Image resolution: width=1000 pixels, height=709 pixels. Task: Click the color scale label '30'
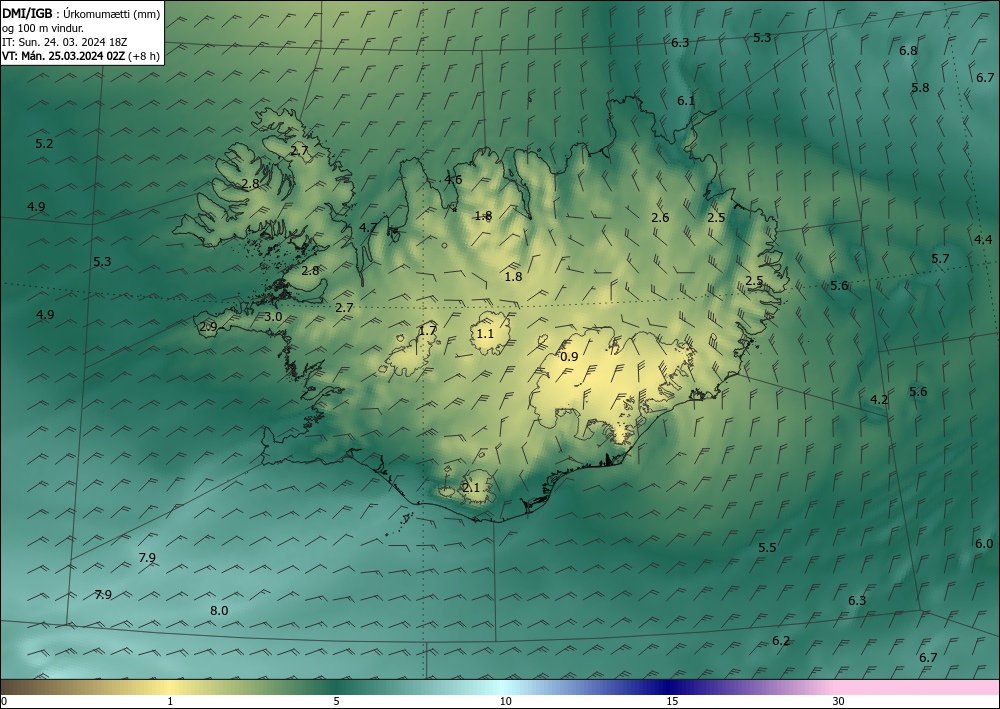pos(839,702)
